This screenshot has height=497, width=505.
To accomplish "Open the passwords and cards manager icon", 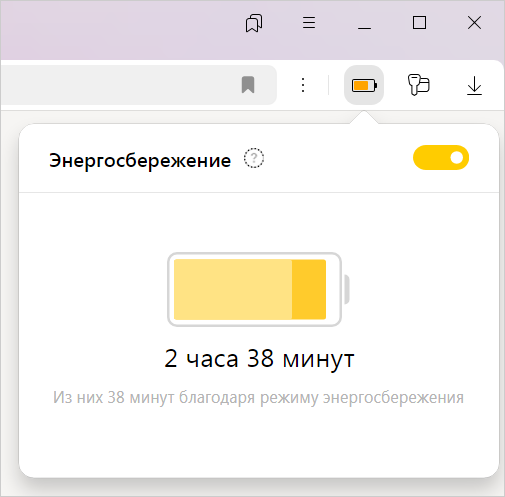I will pos(419,85).
